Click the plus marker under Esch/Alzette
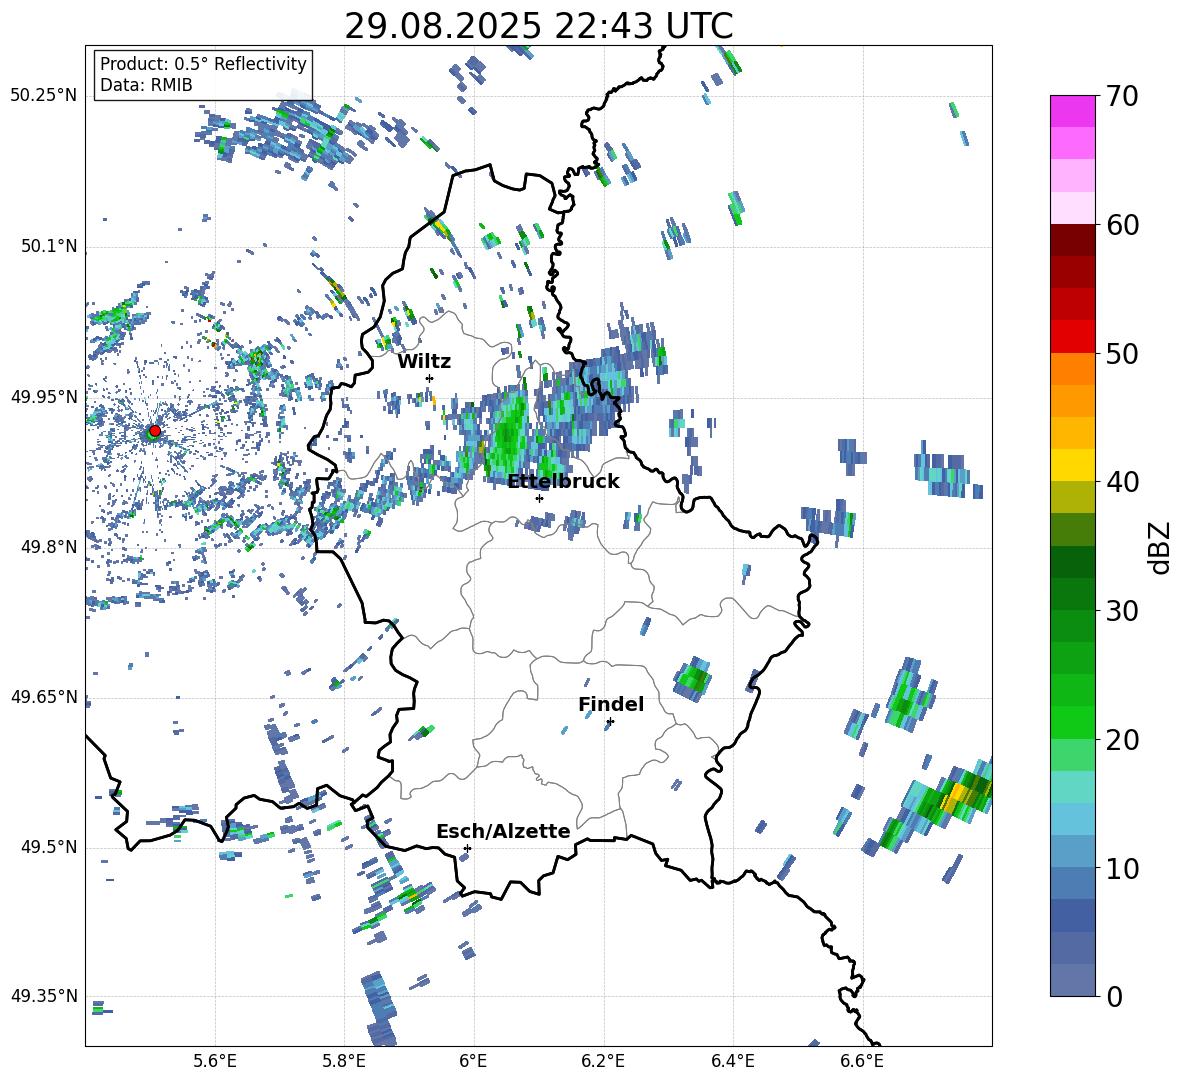Image resolution: width=1184 pixels, height=1081 pixels. point(467,848)
